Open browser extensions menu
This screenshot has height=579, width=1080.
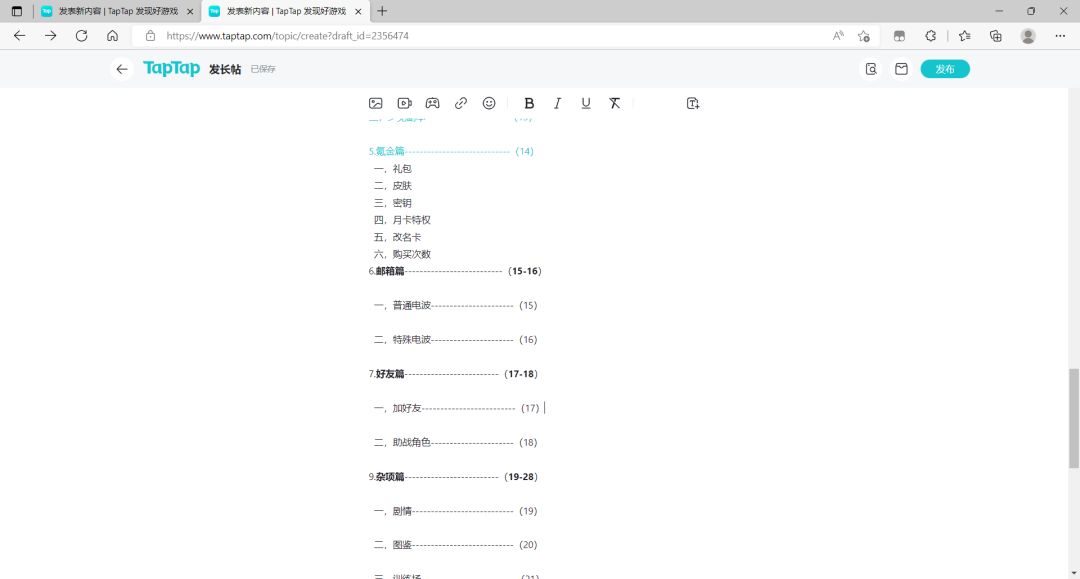tap(931, 36)
